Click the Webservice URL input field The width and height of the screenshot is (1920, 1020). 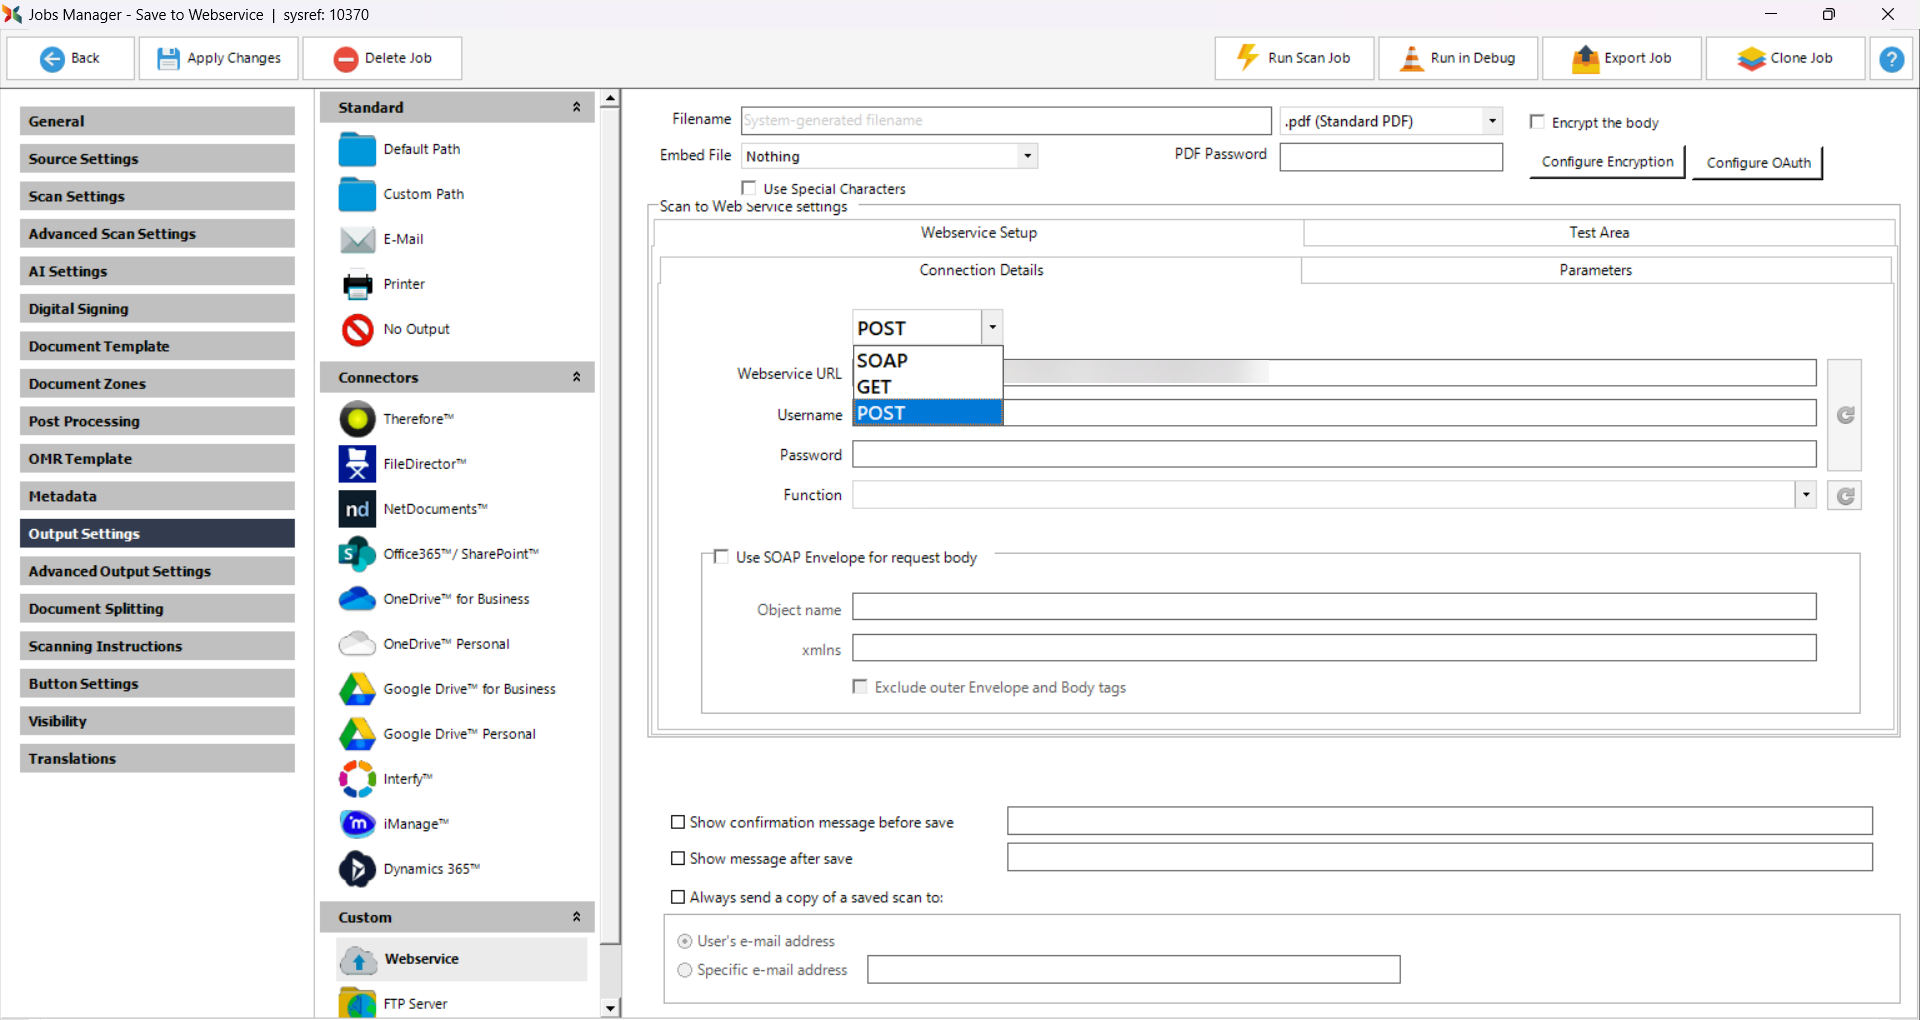click(1408, 373)
